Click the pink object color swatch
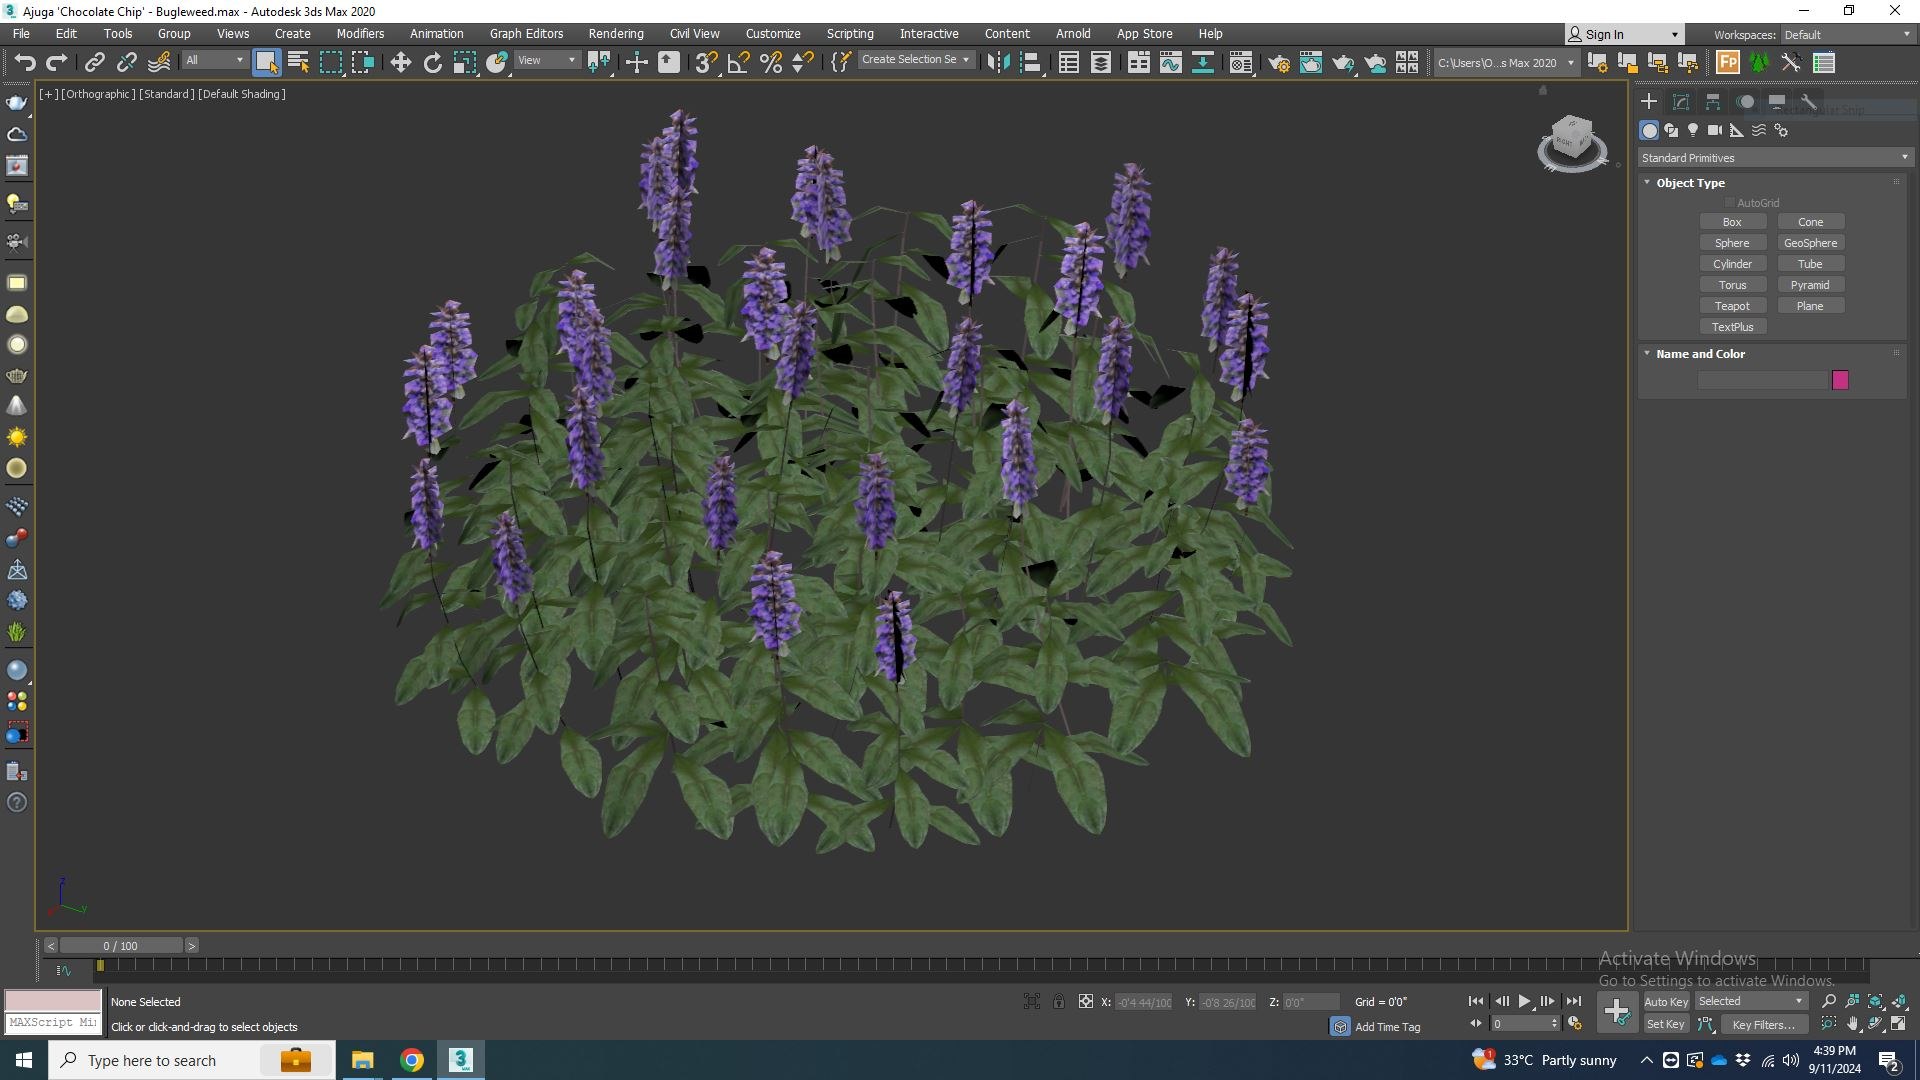1920x1080 pixels. coord(1840,380)
